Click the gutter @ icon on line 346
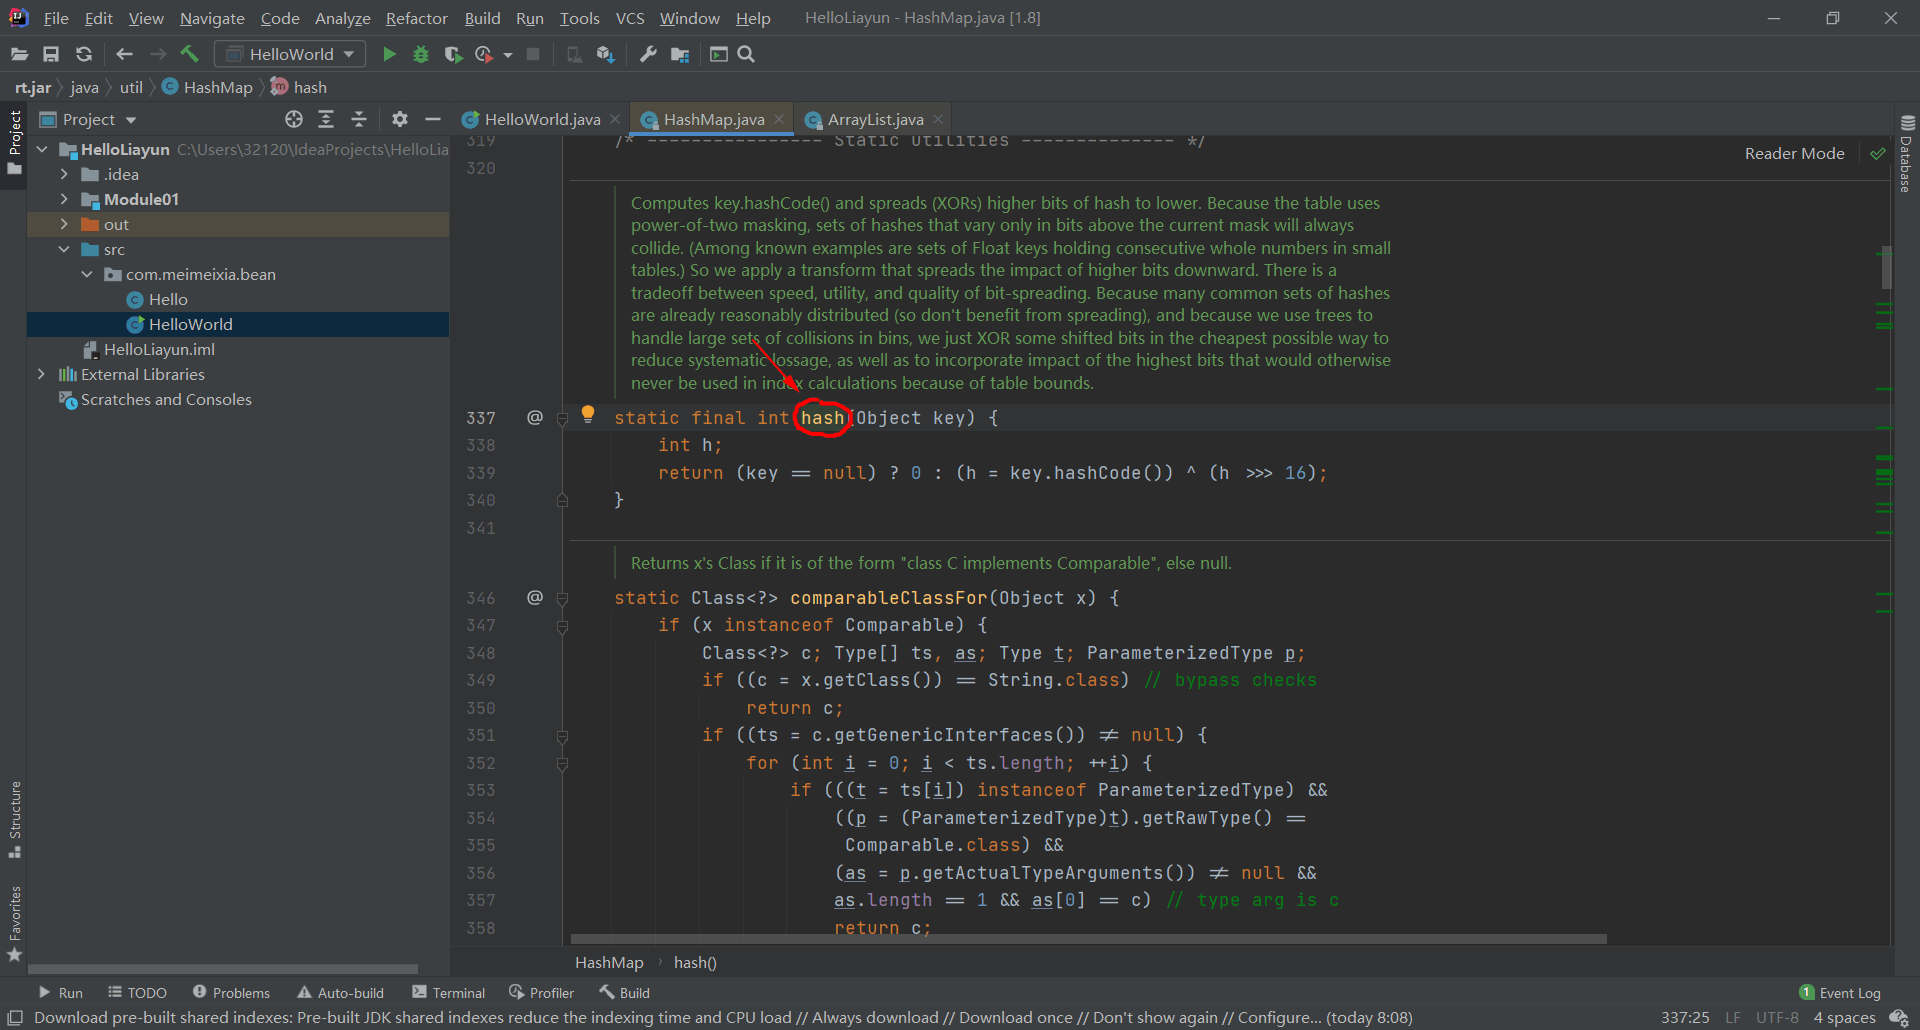 click(x=535, y=597)
